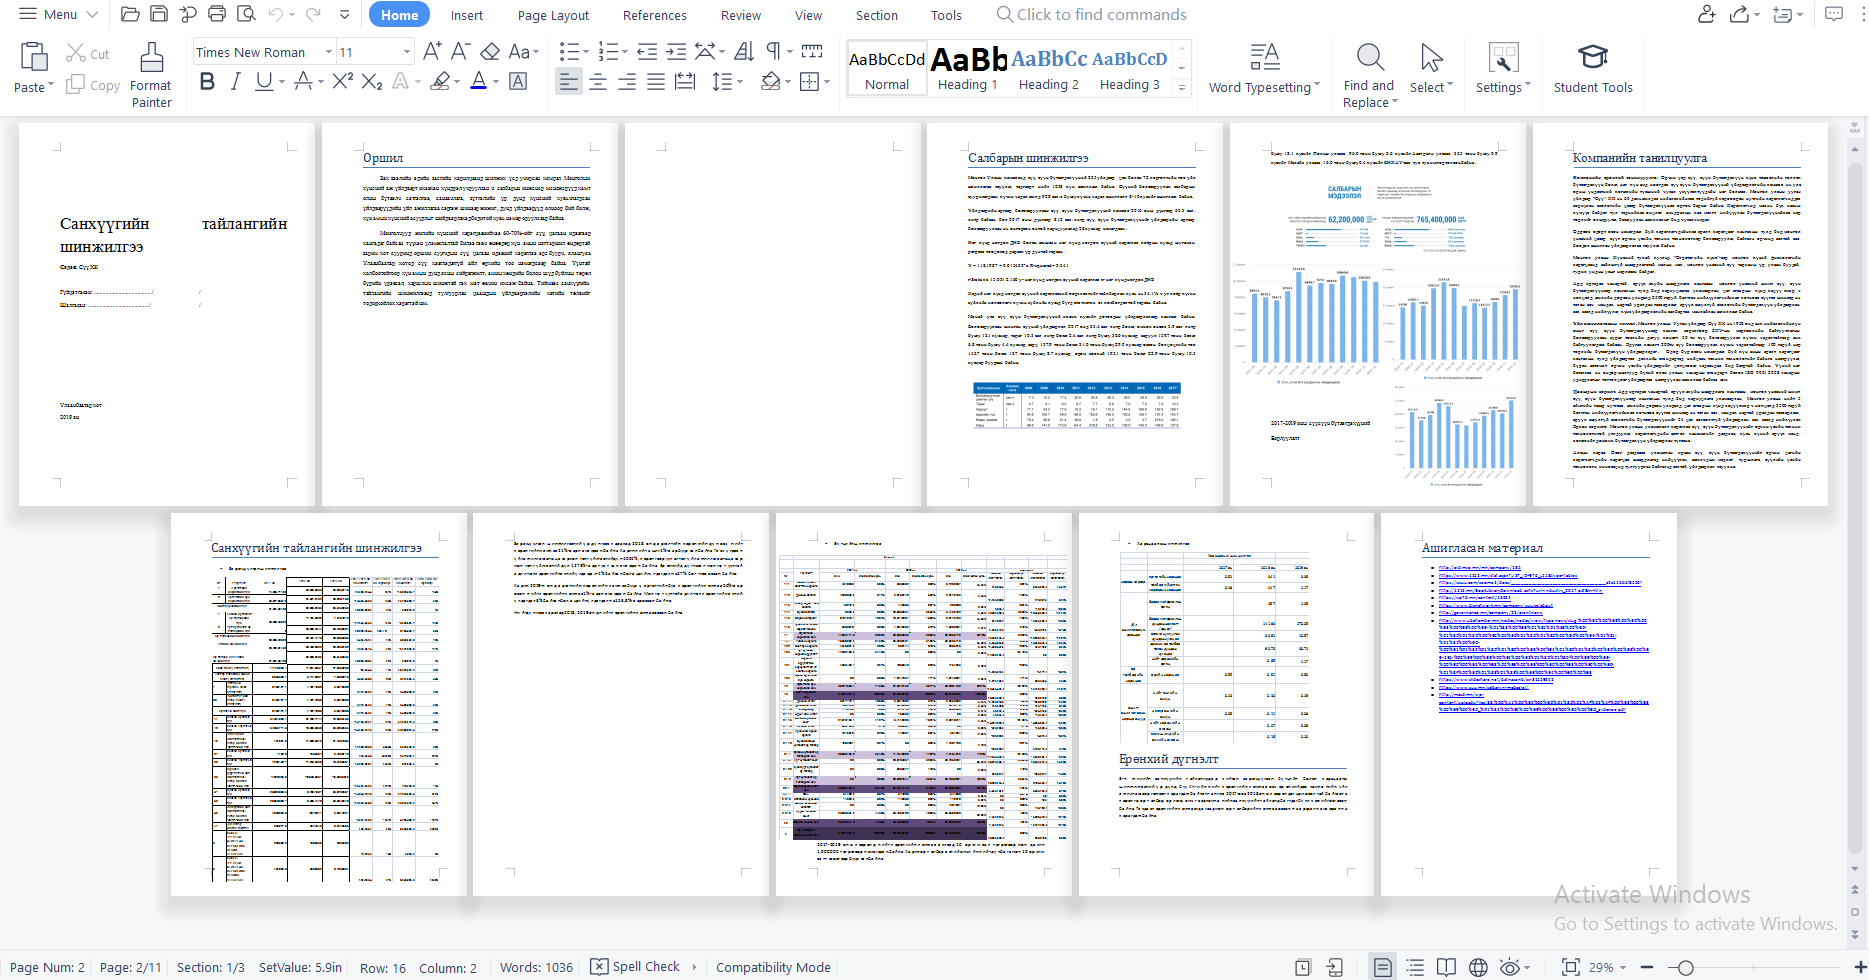Click the character border (boxed A) icon
The width and height of the screenshot is (1869, 980).
518,81
